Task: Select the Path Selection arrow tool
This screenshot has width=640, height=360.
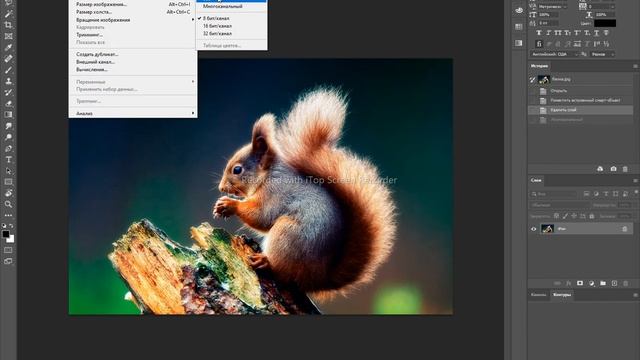Action: point(8,171)
